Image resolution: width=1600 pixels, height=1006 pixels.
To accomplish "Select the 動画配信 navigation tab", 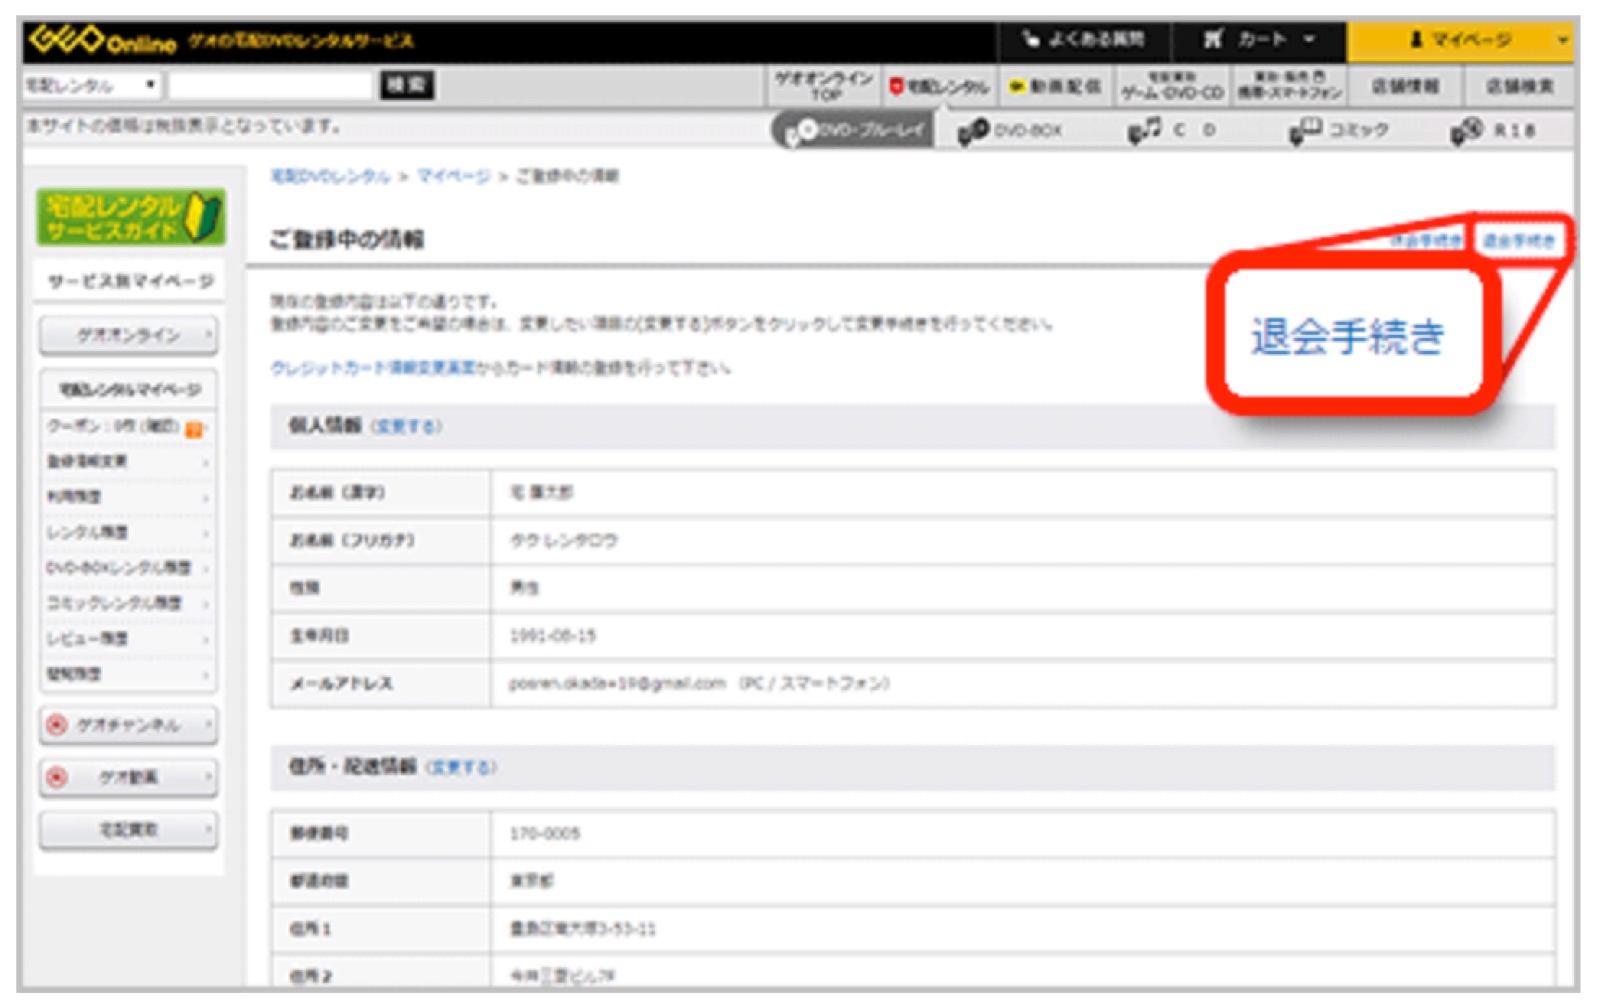I will pyautogui.click(x=1056, y=87).
